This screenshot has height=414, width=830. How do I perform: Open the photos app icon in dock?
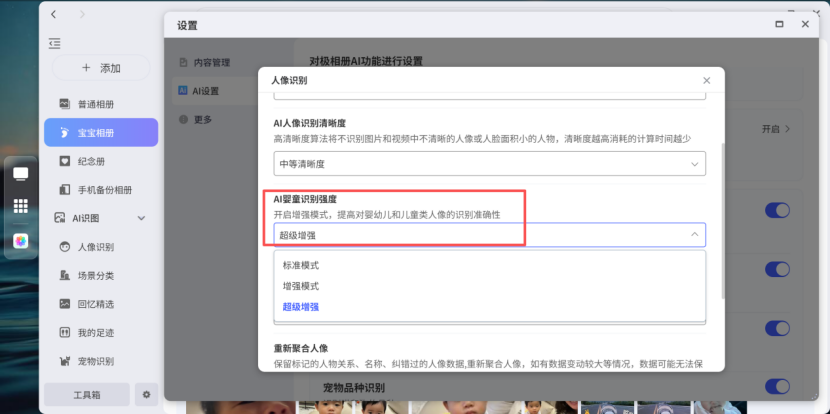tap(21, 241)
